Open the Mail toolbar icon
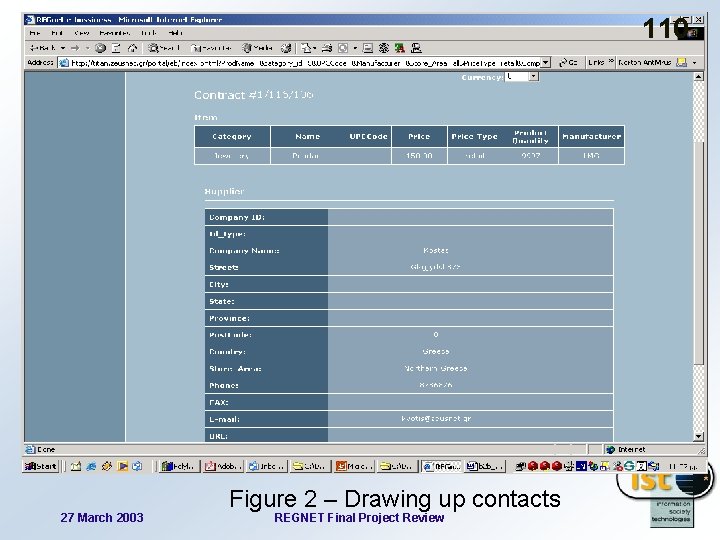The image size is (720, 540). (x=306, y=48)
